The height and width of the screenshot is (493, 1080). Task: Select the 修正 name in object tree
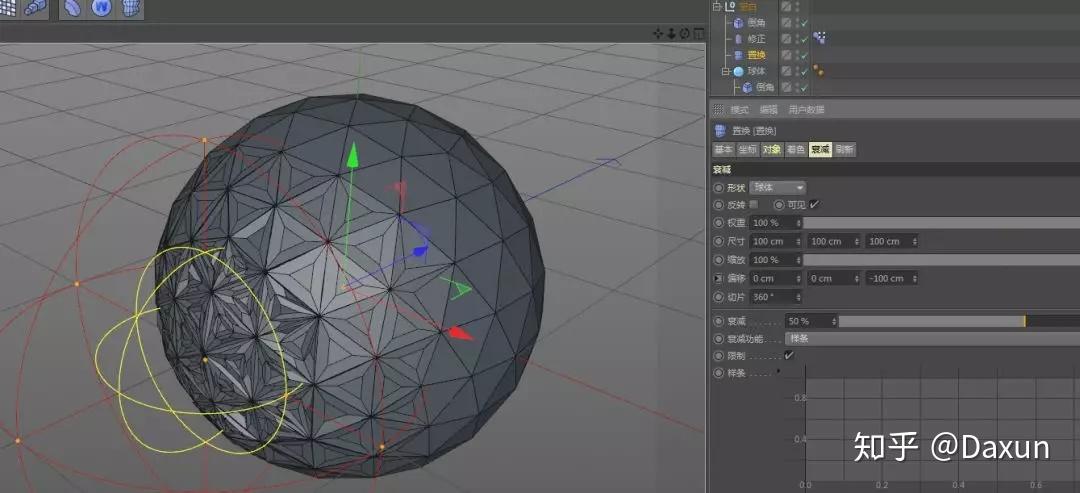pos(756,39)
